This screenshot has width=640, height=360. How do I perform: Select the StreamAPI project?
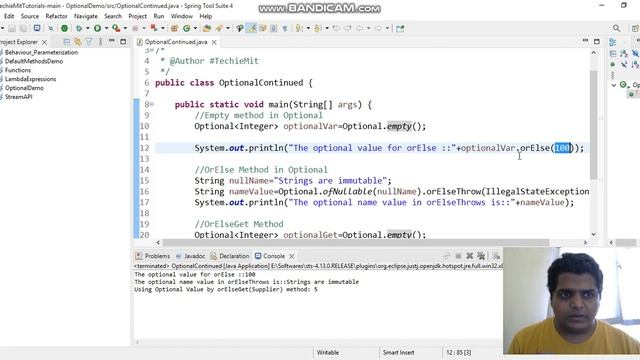[18, 97]
